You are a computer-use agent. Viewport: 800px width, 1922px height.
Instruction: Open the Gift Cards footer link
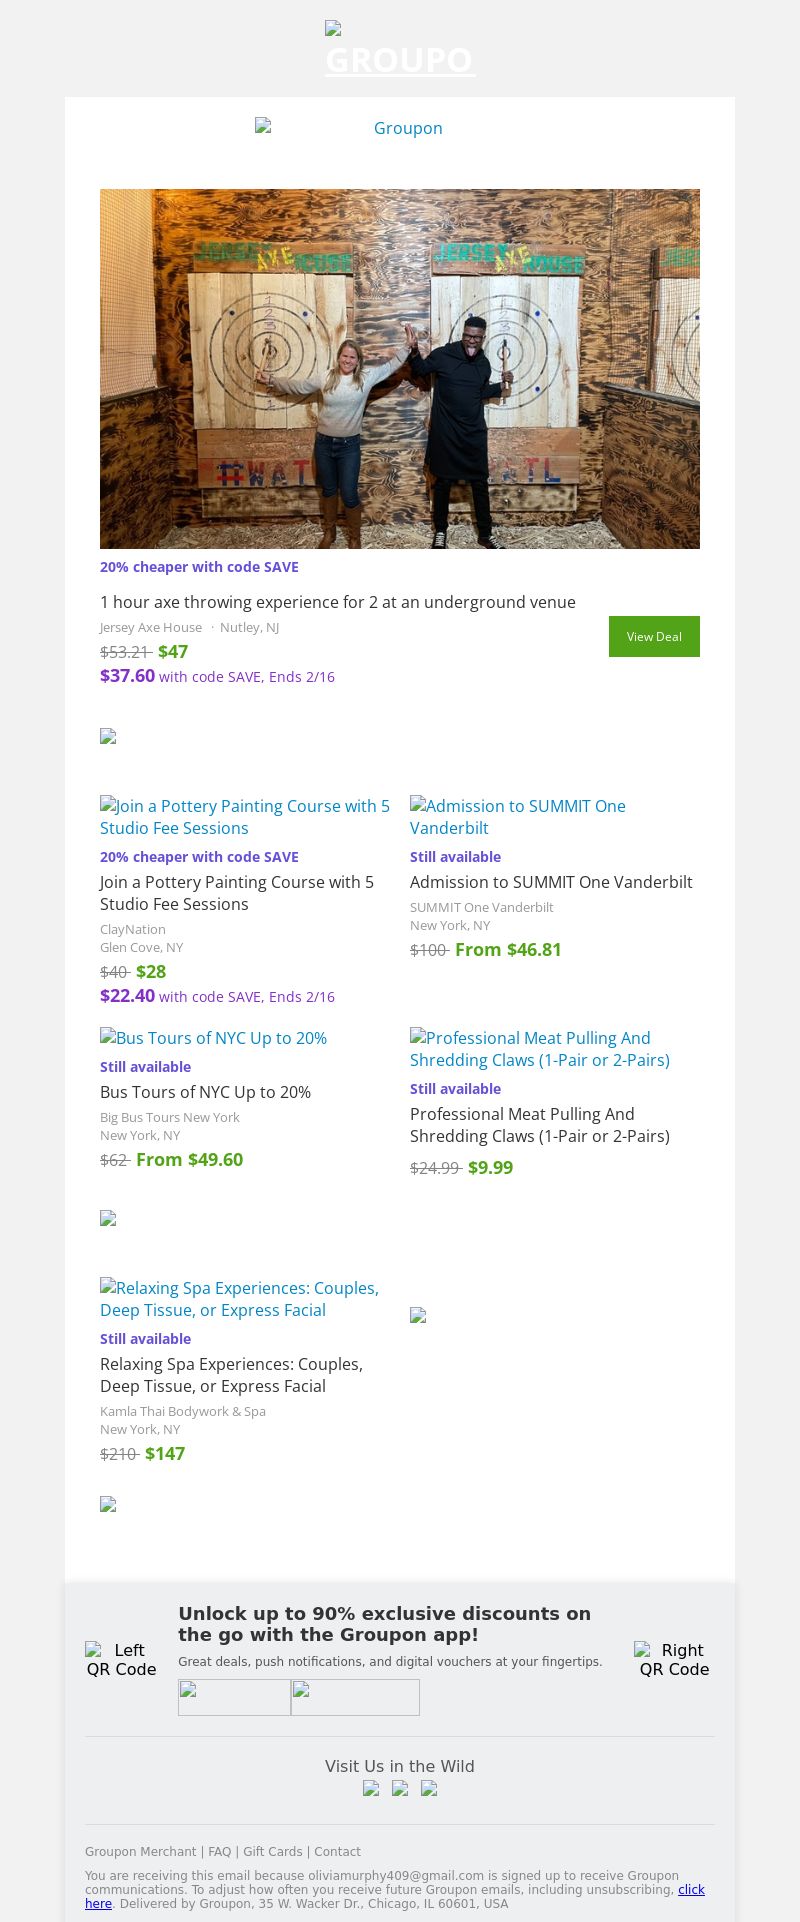[x=272, y=1852]
